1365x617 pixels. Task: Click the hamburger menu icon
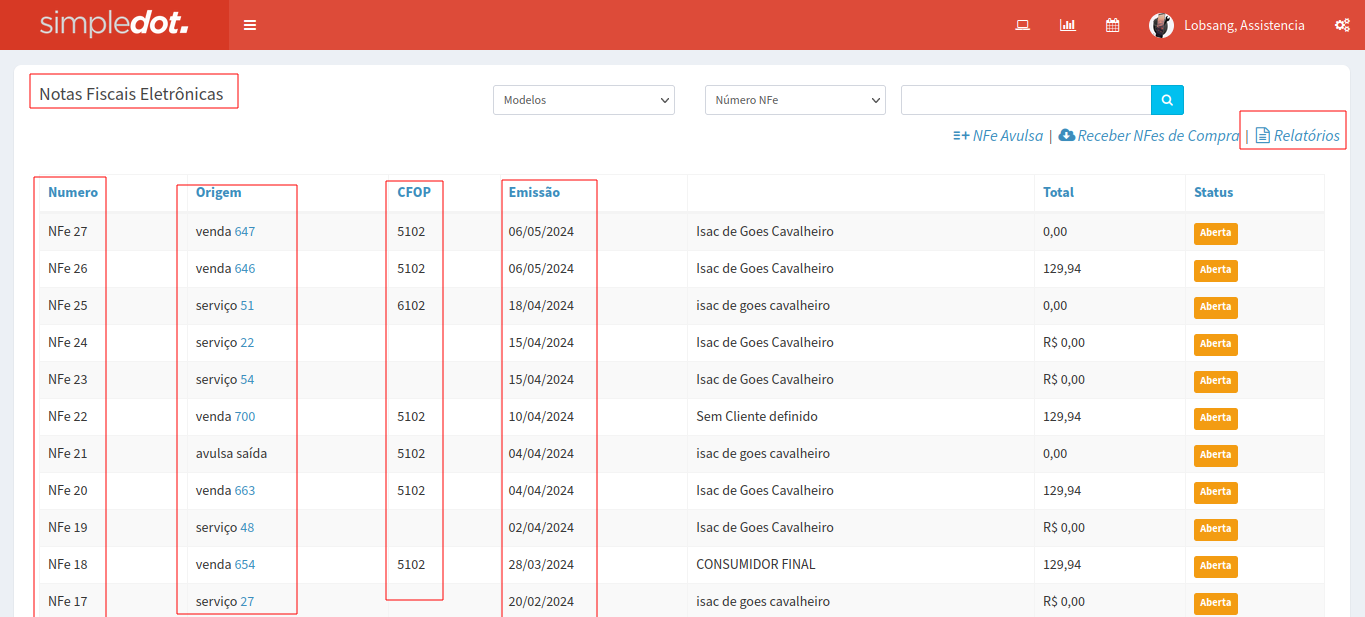[250, 25]
